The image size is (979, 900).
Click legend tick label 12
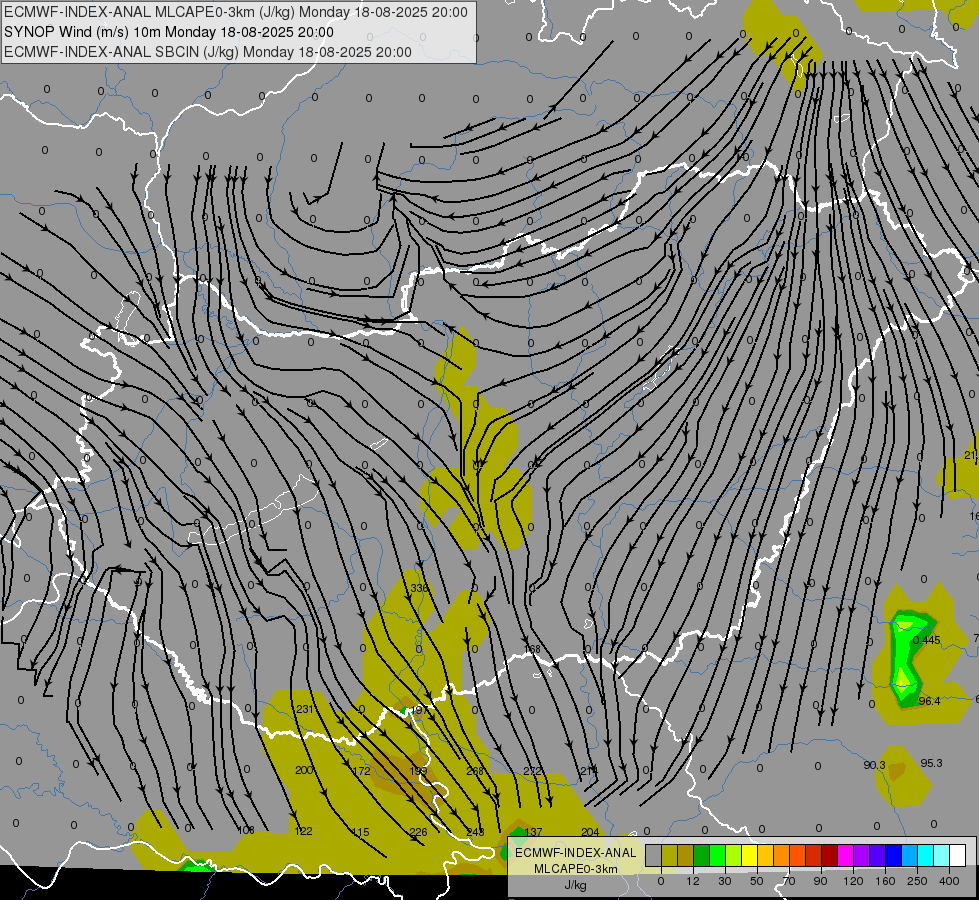click(x=693, y=881)
